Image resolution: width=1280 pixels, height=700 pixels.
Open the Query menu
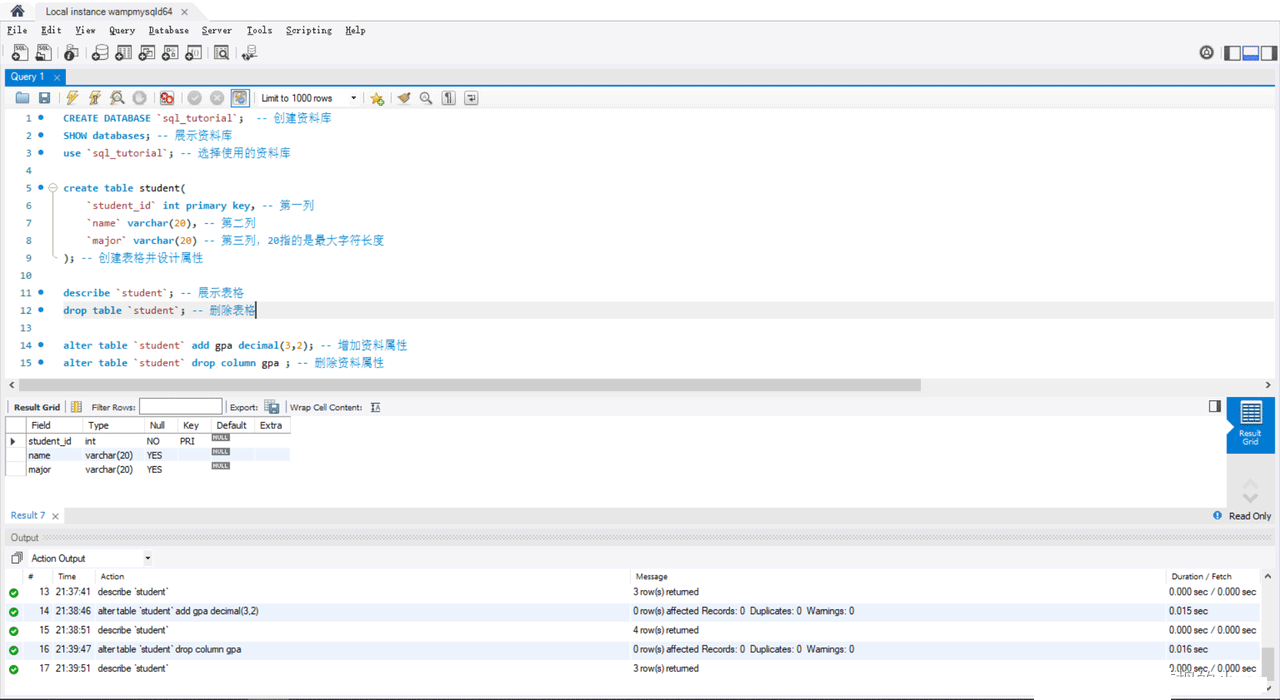pos(121,30)
